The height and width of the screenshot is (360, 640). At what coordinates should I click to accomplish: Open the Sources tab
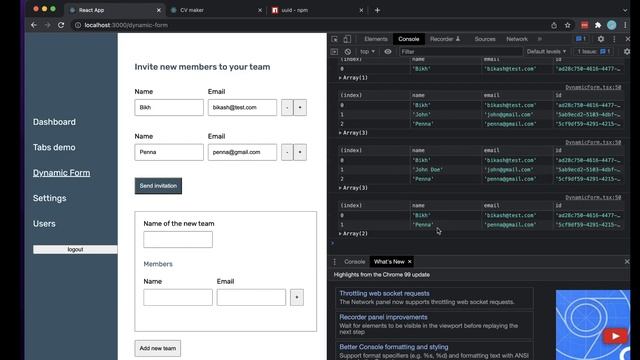coord(485,39)
